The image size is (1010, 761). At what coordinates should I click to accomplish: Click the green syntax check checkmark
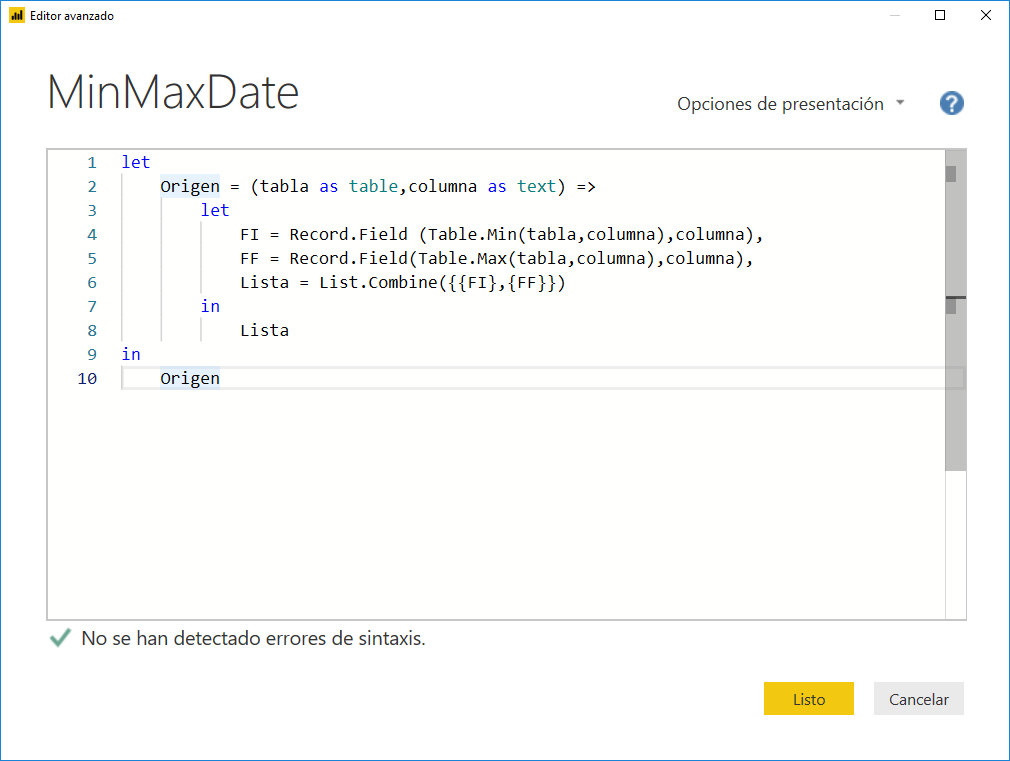coord(59,637)
